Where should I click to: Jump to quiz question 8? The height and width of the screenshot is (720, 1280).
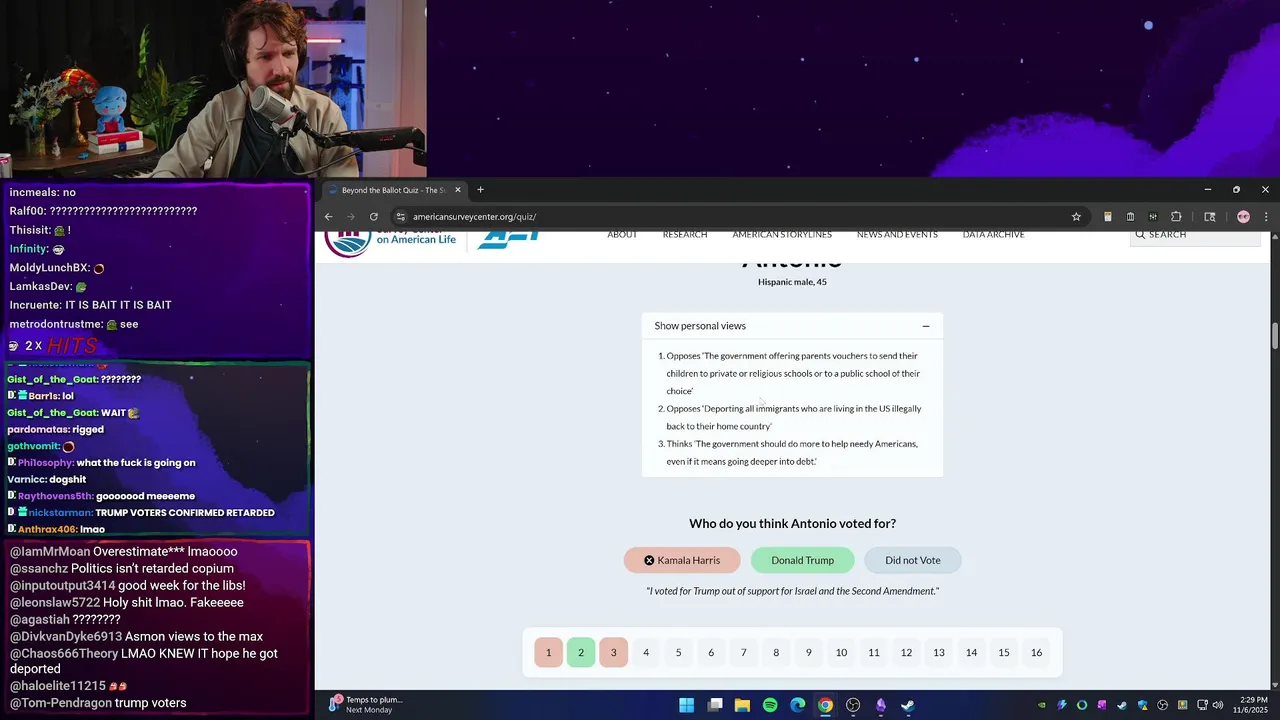pos(776,652)
